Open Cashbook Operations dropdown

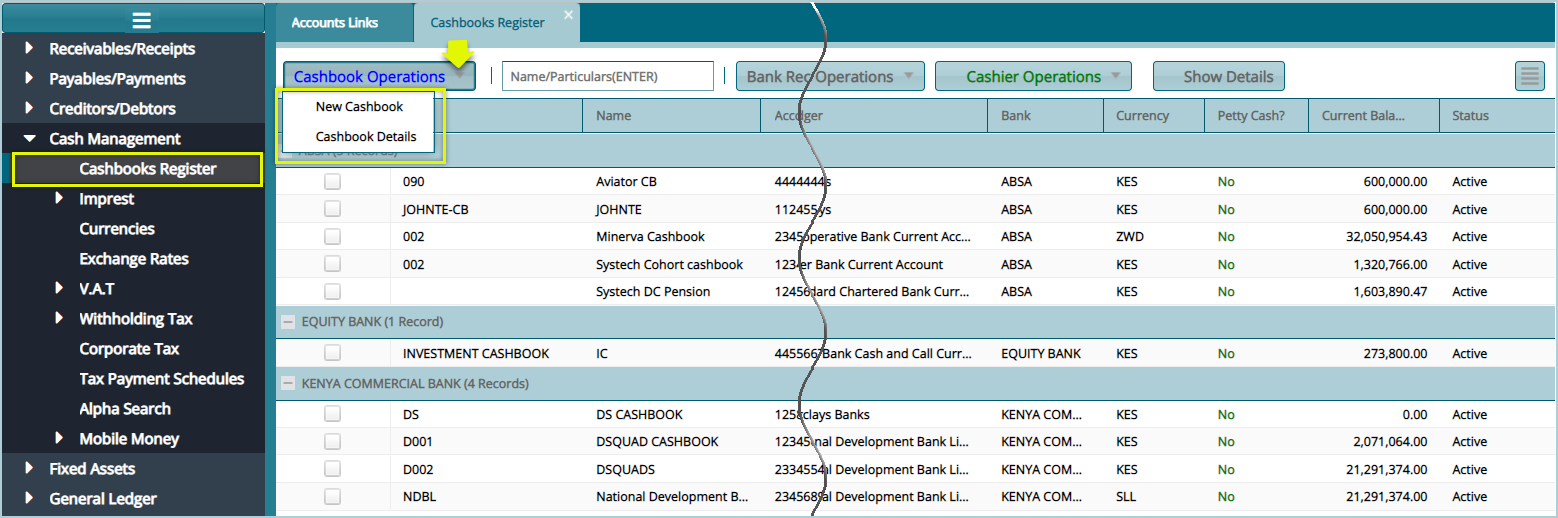[379, 76]
